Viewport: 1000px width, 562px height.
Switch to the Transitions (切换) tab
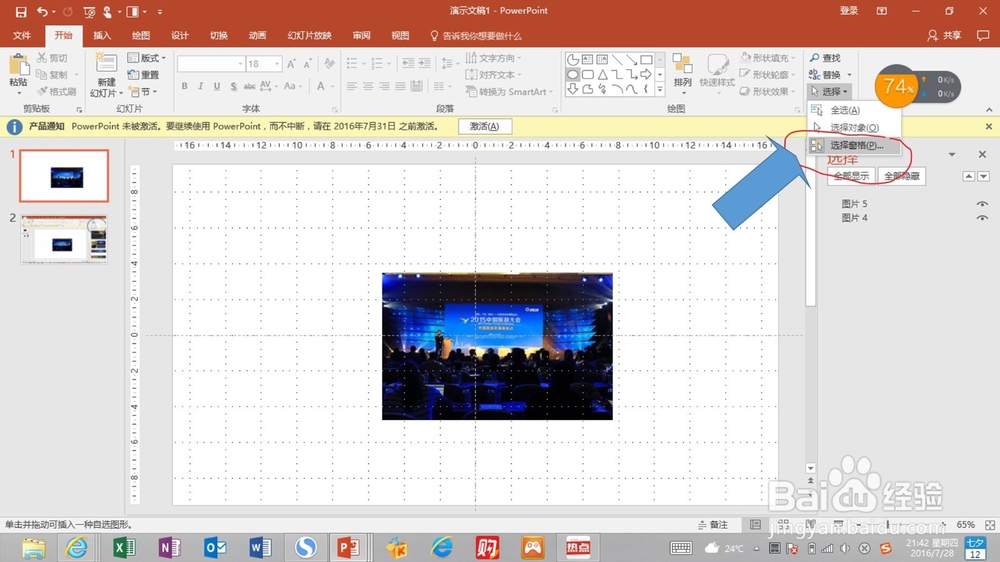click(x=219, y=36)
